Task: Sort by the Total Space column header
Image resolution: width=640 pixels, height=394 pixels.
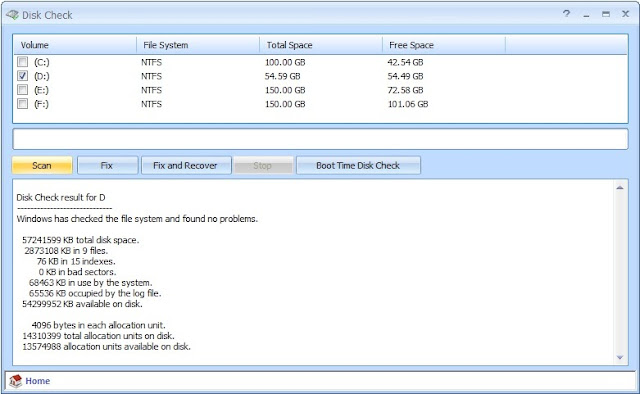Action: coord(321,45)
